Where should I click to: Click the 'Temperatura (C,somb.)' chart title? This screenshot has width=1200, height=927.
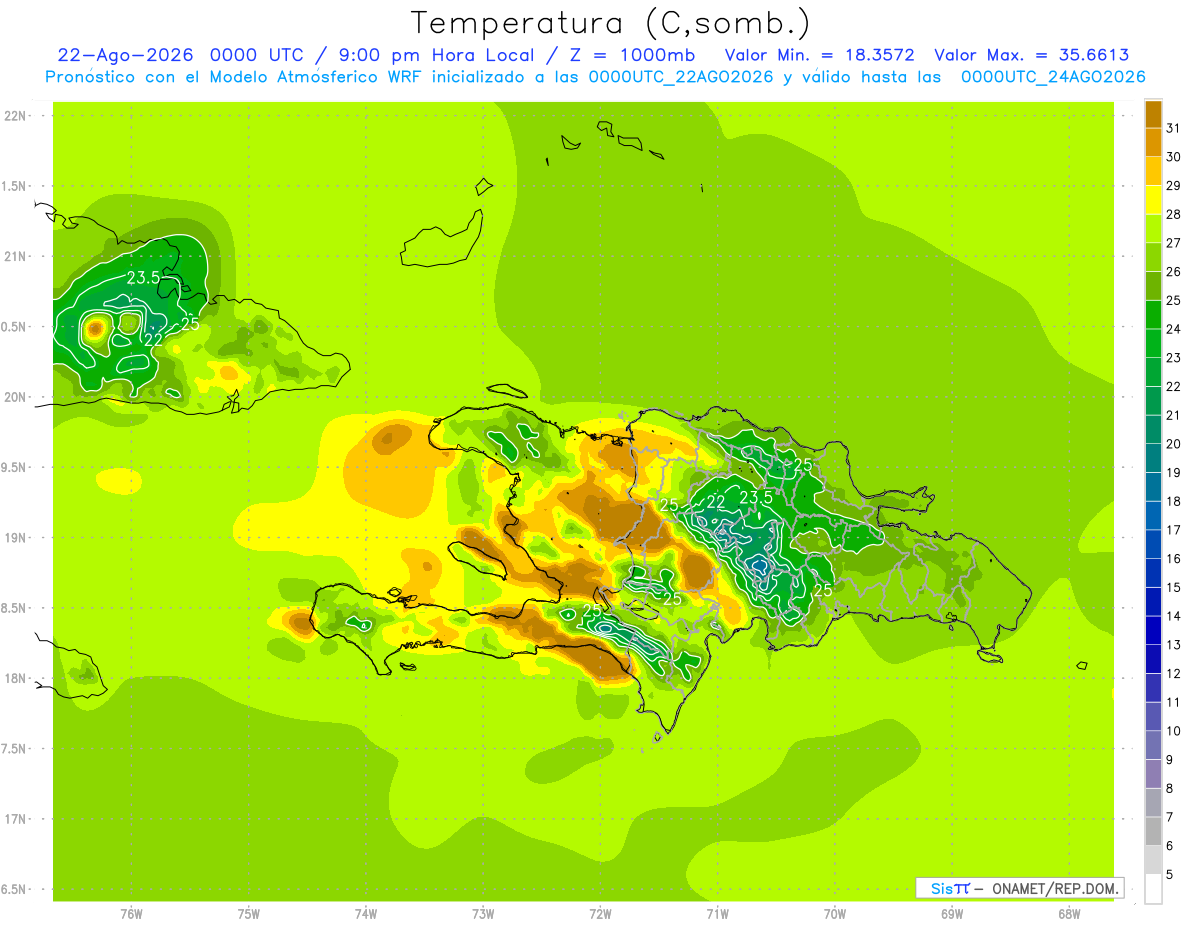pyautogui.click(x=610, y=23)
